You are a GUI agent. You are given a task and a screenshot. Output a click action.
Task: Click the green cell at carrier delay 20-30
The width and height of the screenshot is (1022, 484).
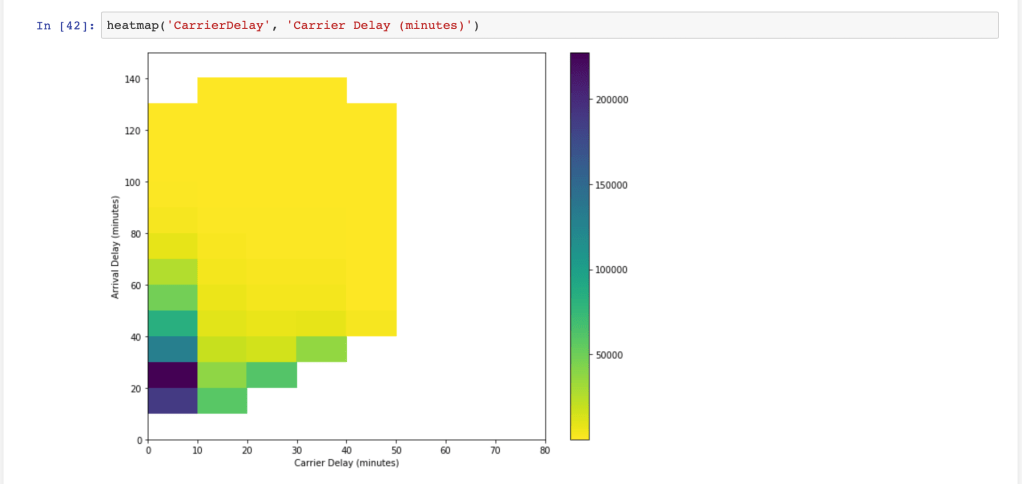click(x=272, y=375)
